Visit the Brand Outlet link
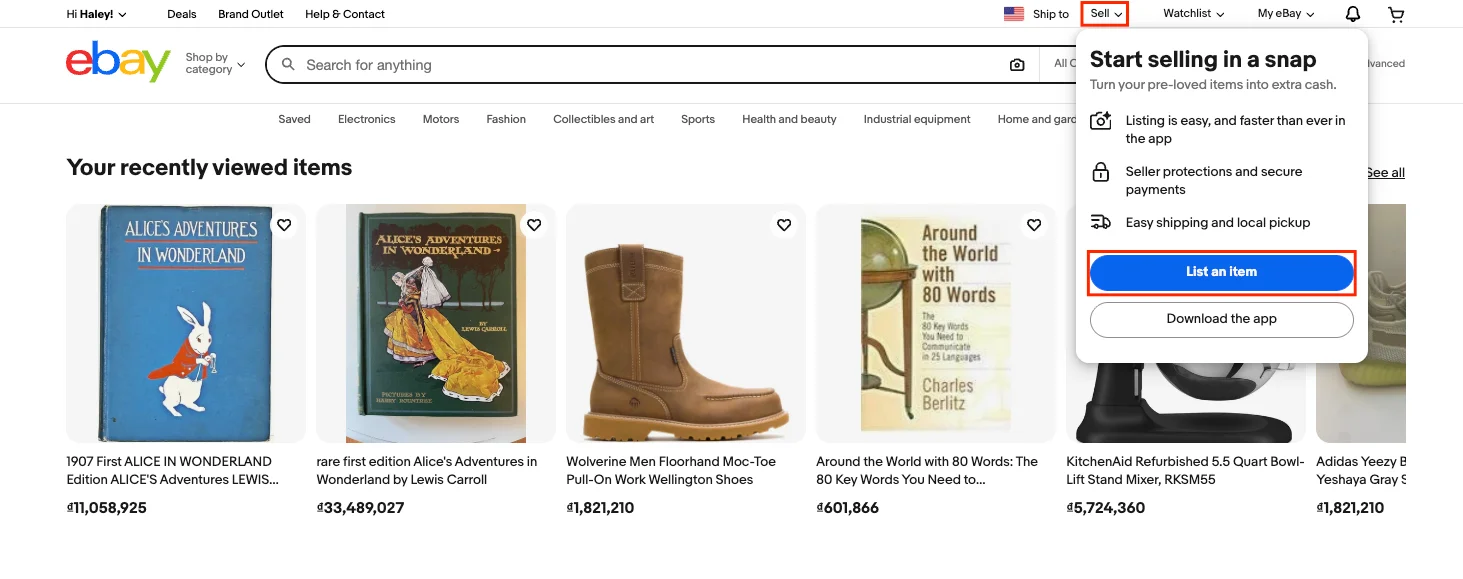Viewport: 1463px width, 579px height. pos(251,14)
